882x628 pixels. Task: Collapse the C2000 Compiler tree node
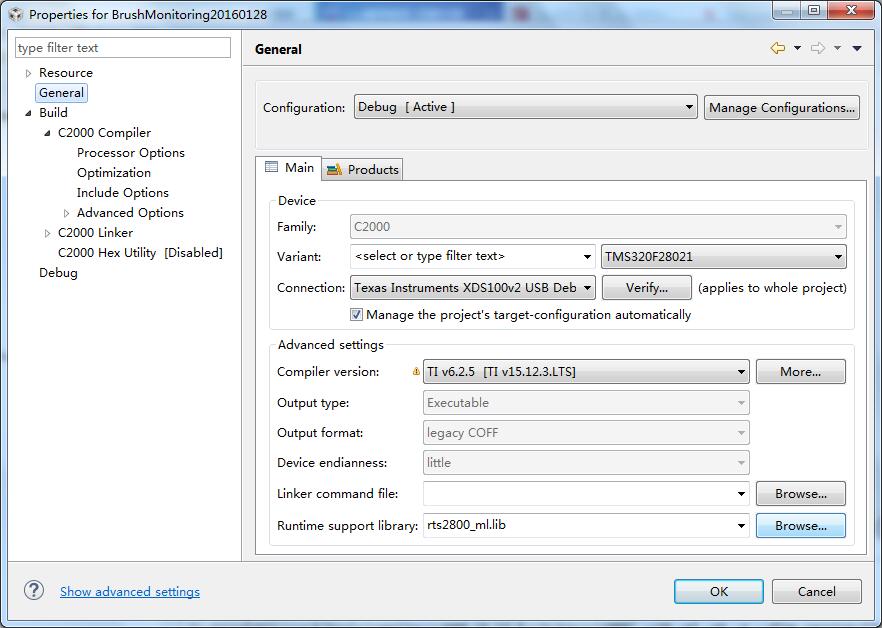click(x=47, y=133)
